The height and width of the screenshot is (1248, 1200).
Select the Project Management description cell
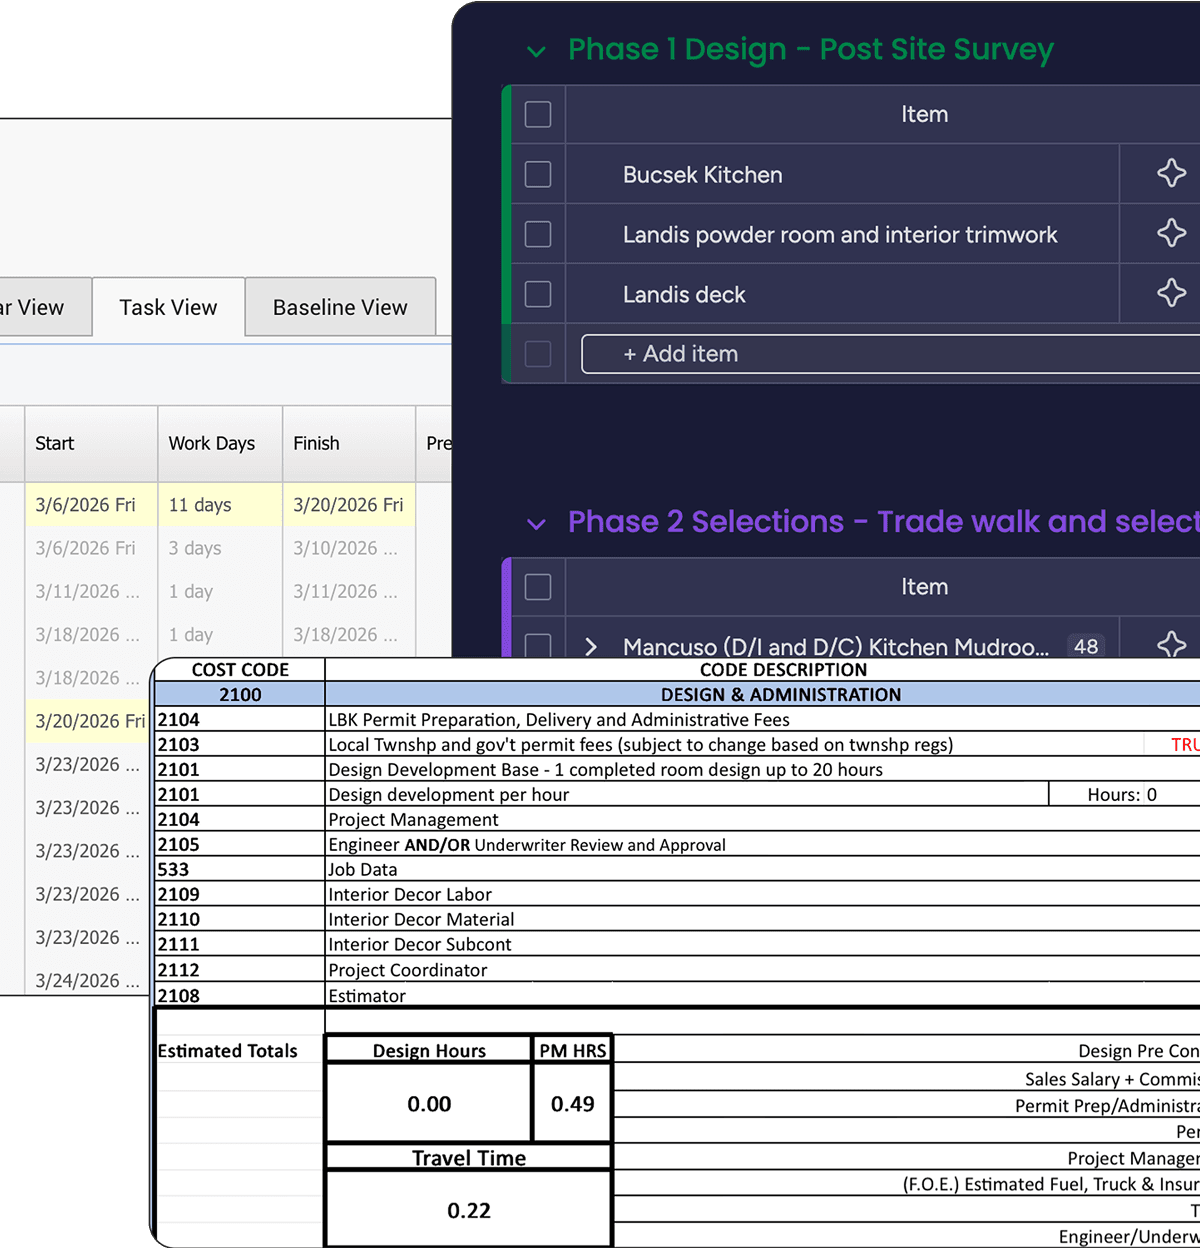pos(763,819)
